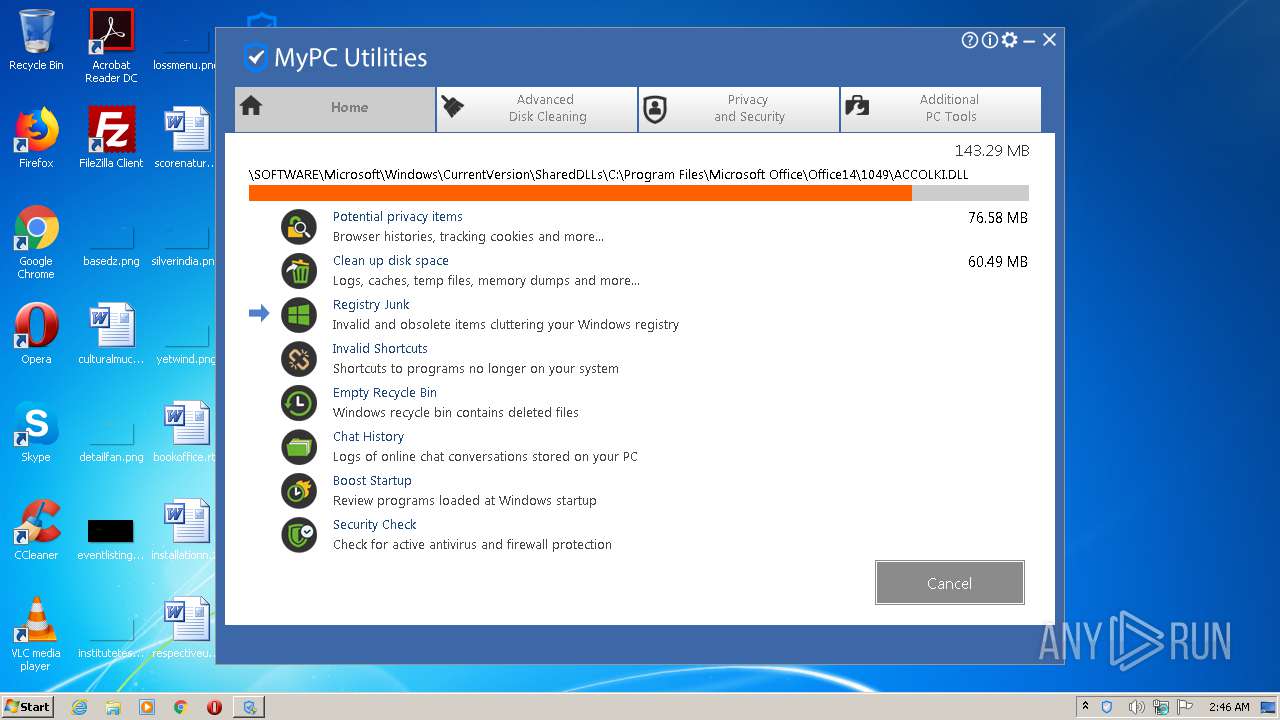Switch to the Home tab
The image size is (1280, 720).
[335, 108]
